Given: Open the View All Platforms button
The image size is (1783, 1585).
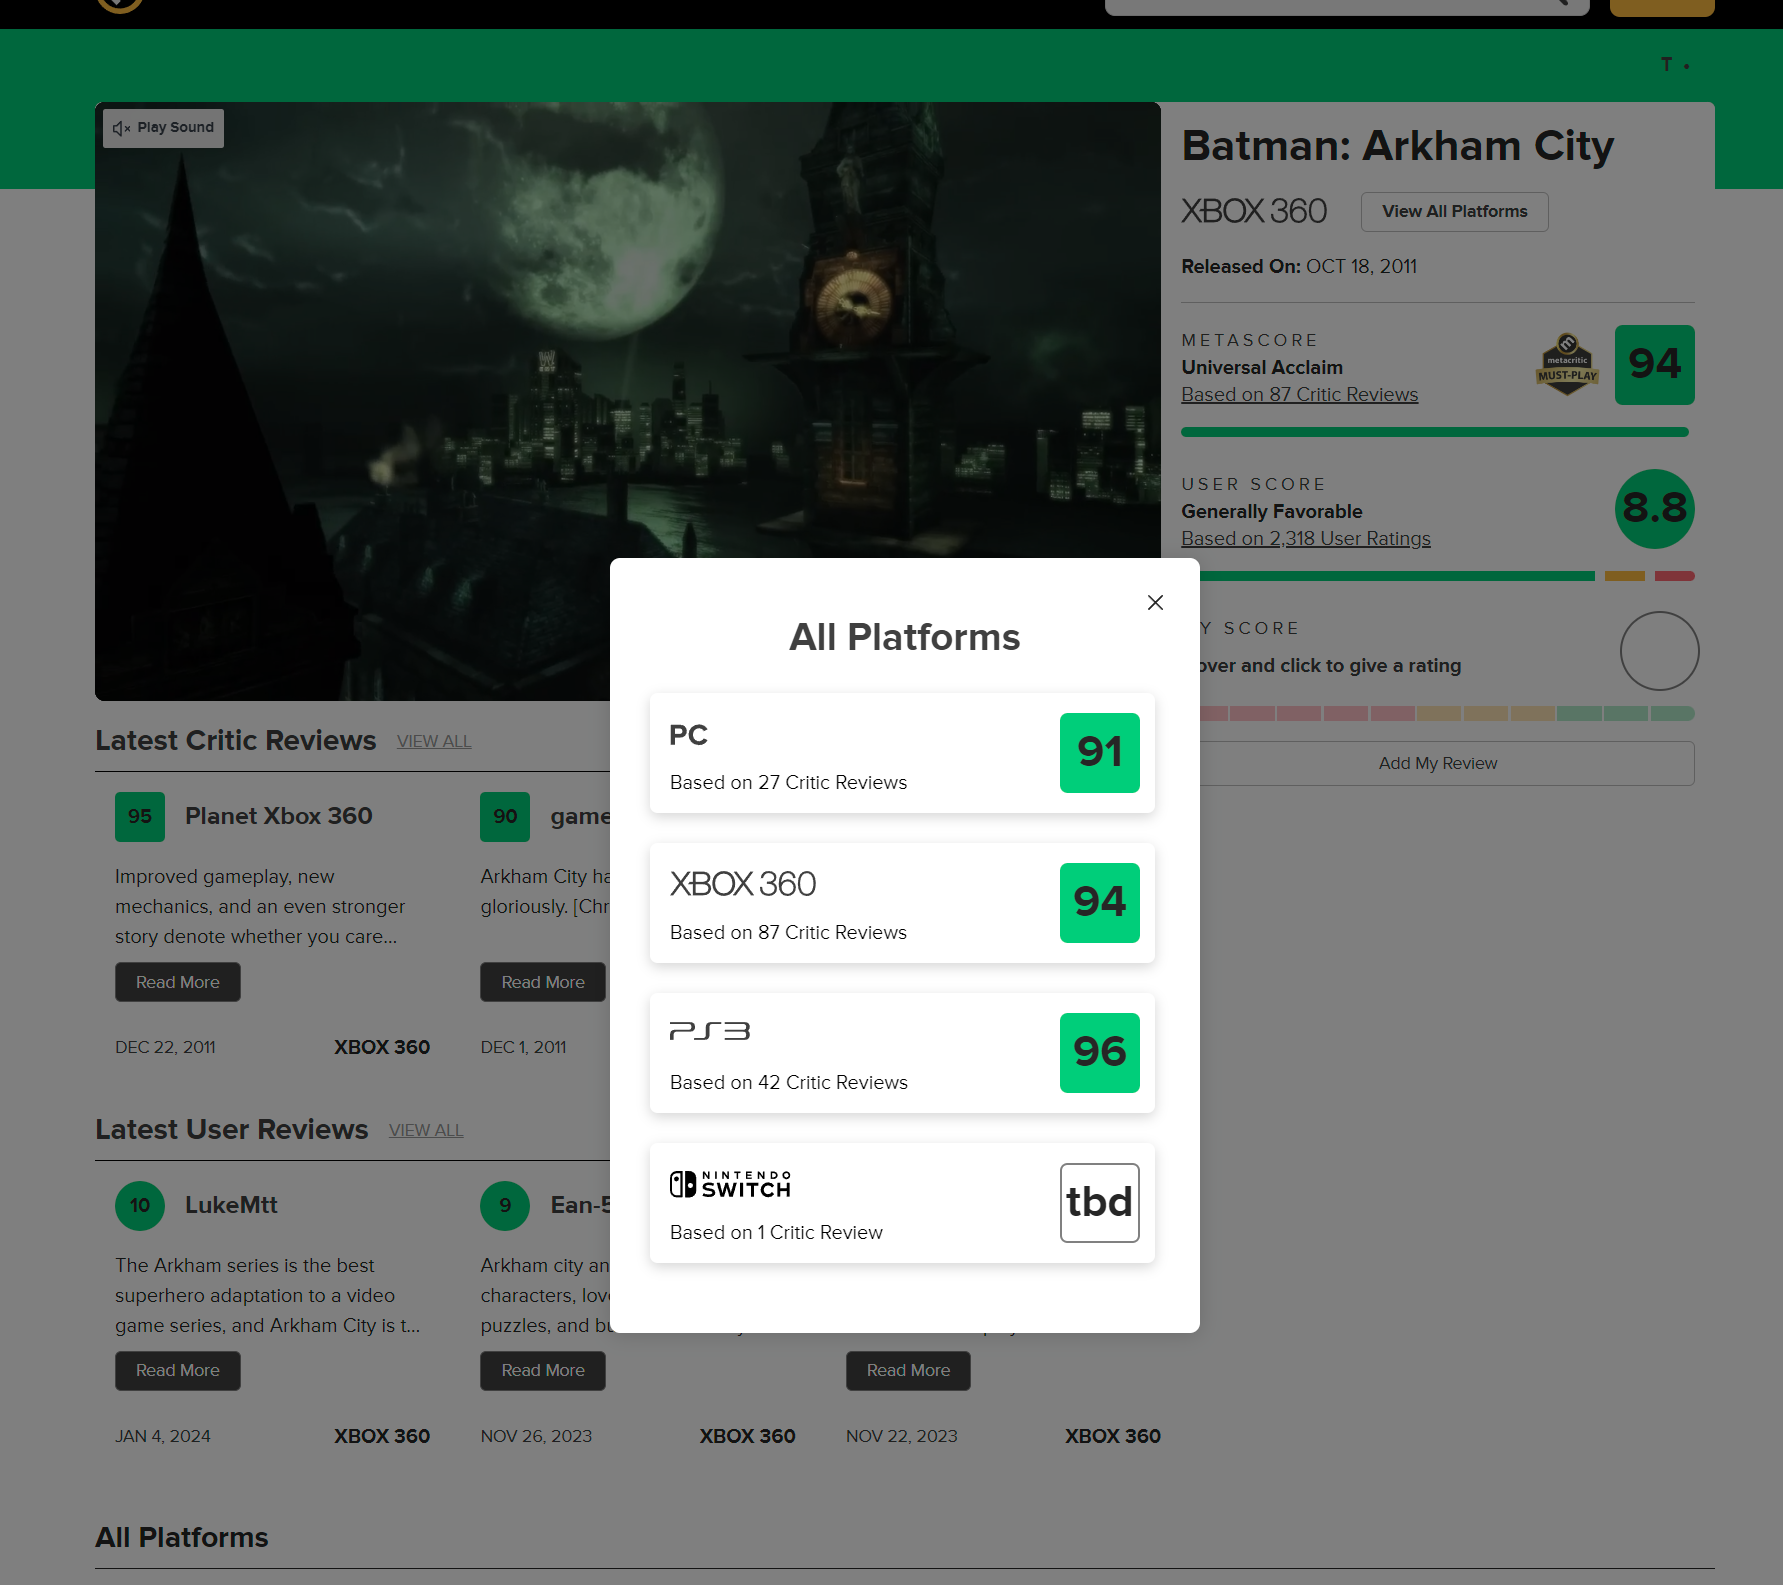Looking at the screenshot, I should coord(1454,212).
